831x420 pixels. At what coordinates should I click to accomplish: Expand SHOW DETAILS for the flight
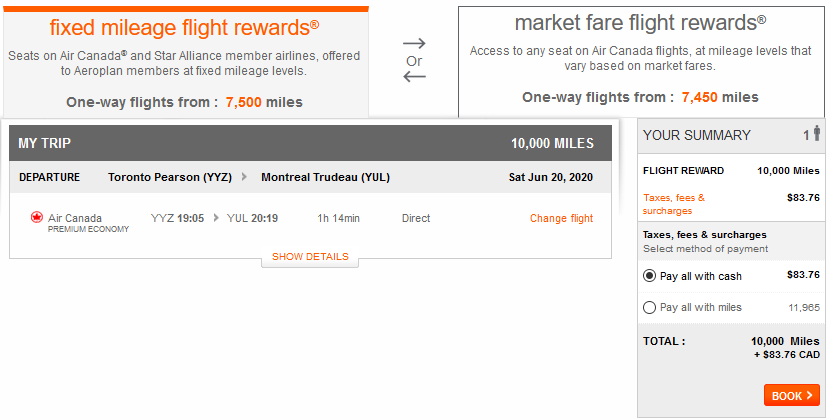pyautogui.click(x=310, y=257)
